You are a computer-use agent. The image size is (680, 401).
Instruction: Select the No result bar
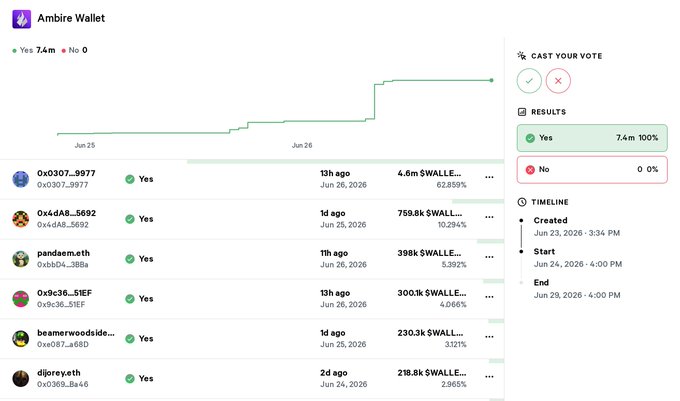point(592,170)
